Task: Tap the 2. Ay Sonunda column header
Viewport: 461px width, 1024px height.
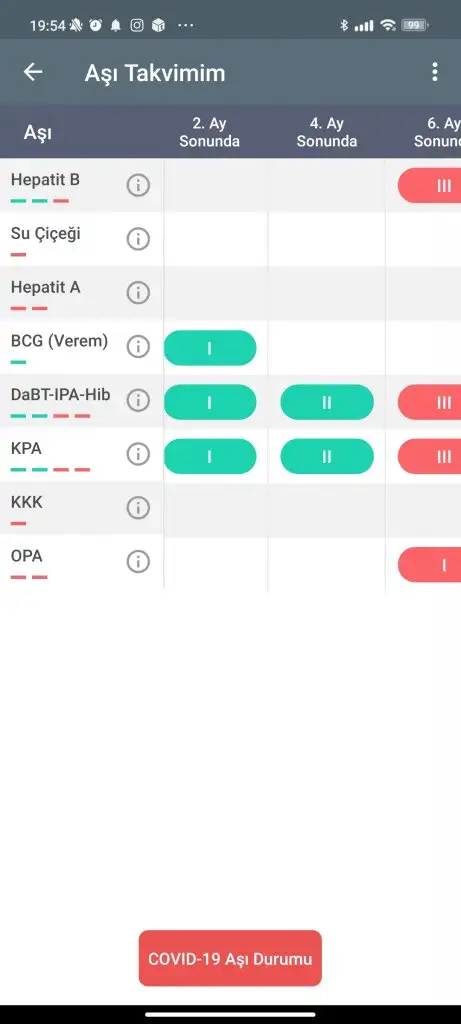Action: click(210, 133)
